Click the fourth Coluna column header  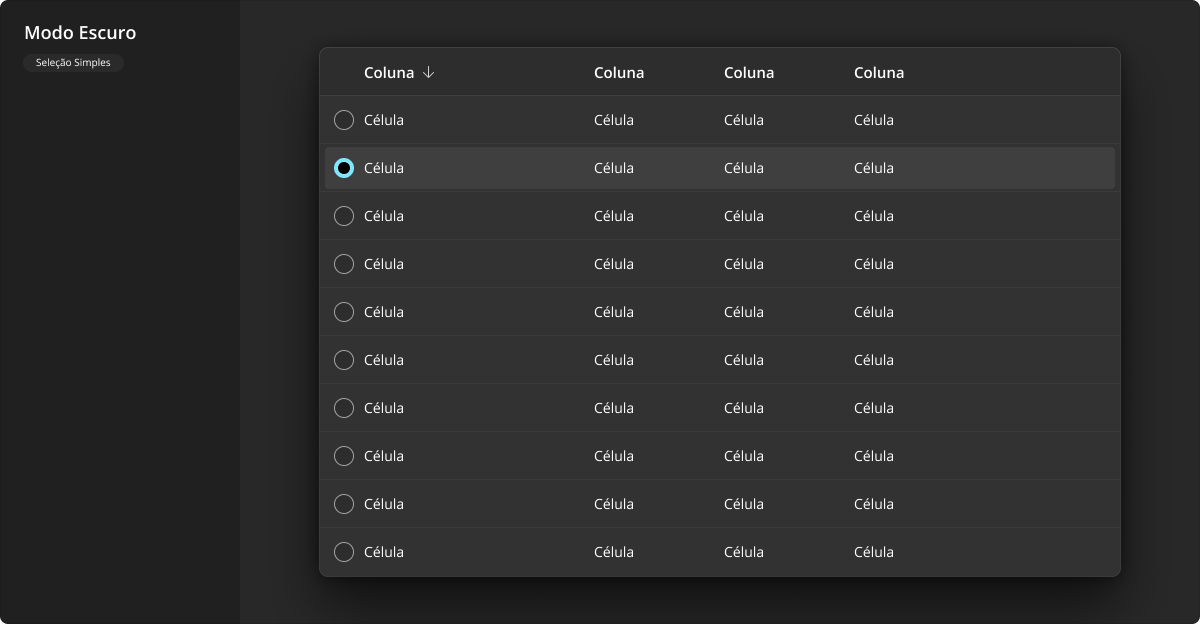tap(879, 72)
